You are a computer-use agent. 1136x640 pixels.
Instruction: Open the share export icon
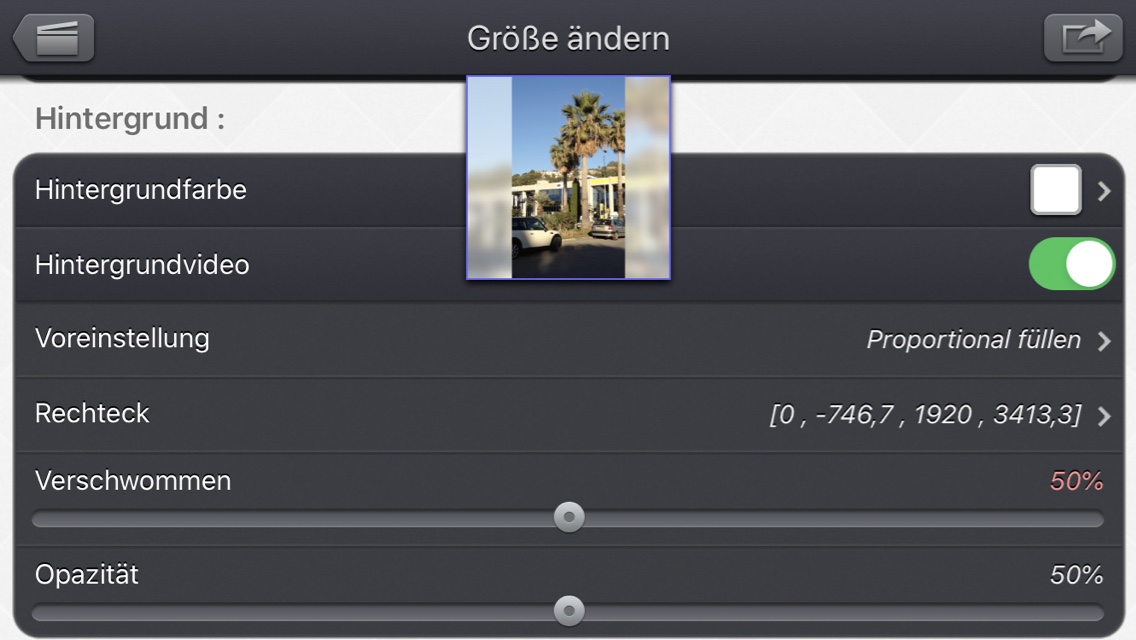pyautogui.click(x=1082, y=37)
